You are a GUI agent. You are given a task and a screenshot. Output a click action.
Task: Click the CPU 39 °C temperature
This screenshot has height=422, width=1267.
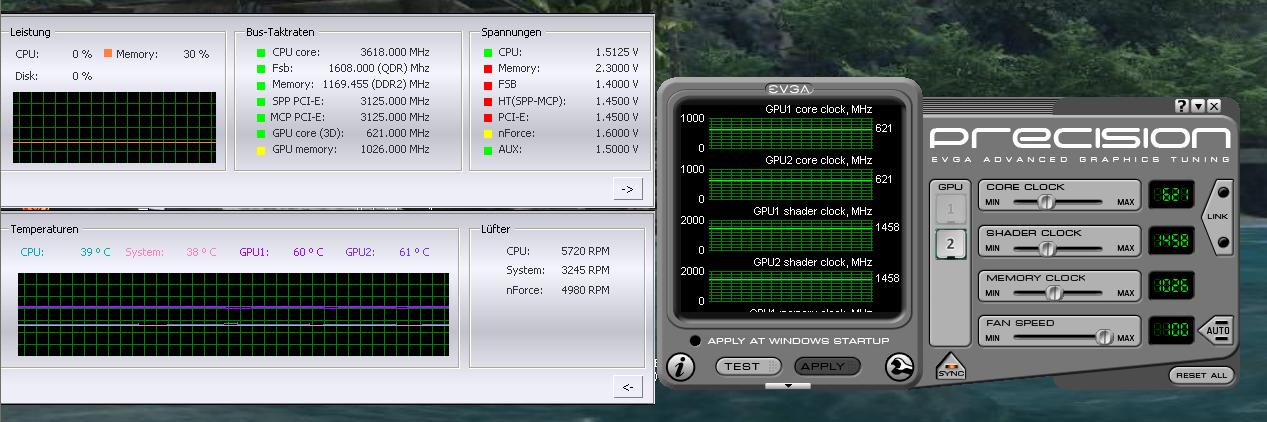point(95,252)
